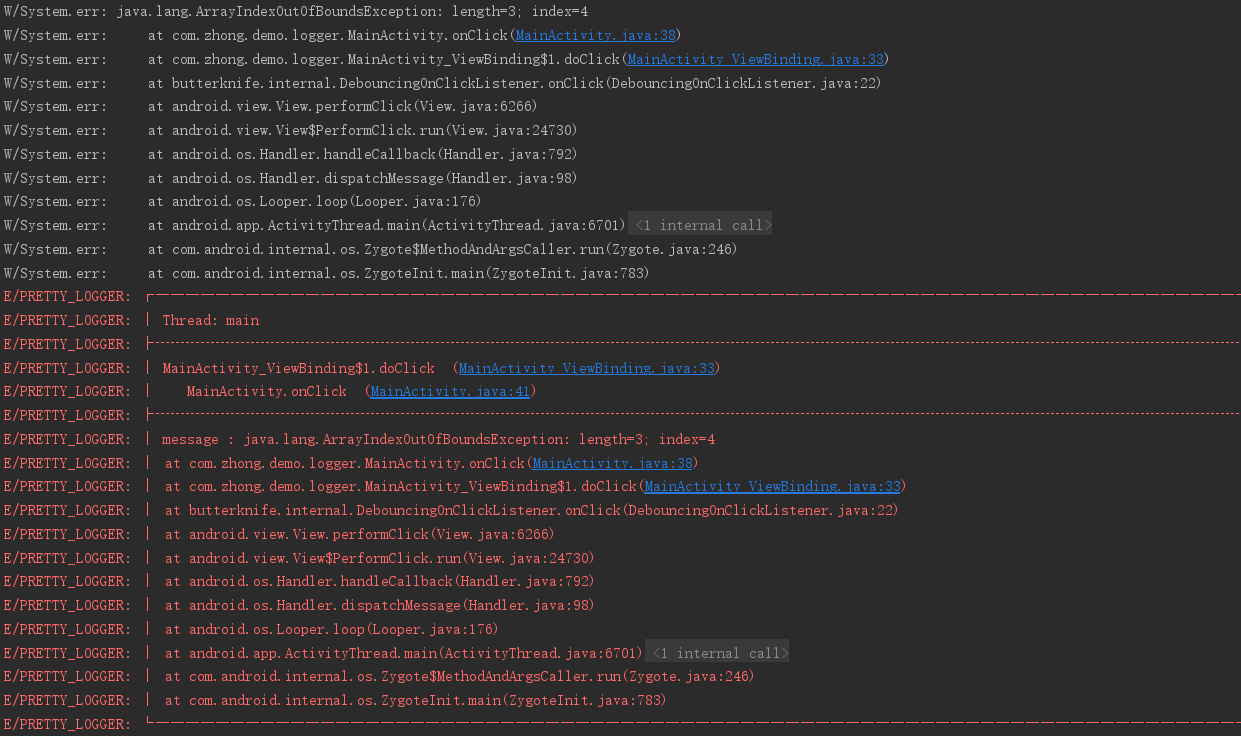1241x736 pixels.
Task: Open ViewBinding.java:33 link on PRETTY_LOGGER 'at com.zhong.demo' doClick row
Action: (x=772, y=486)
